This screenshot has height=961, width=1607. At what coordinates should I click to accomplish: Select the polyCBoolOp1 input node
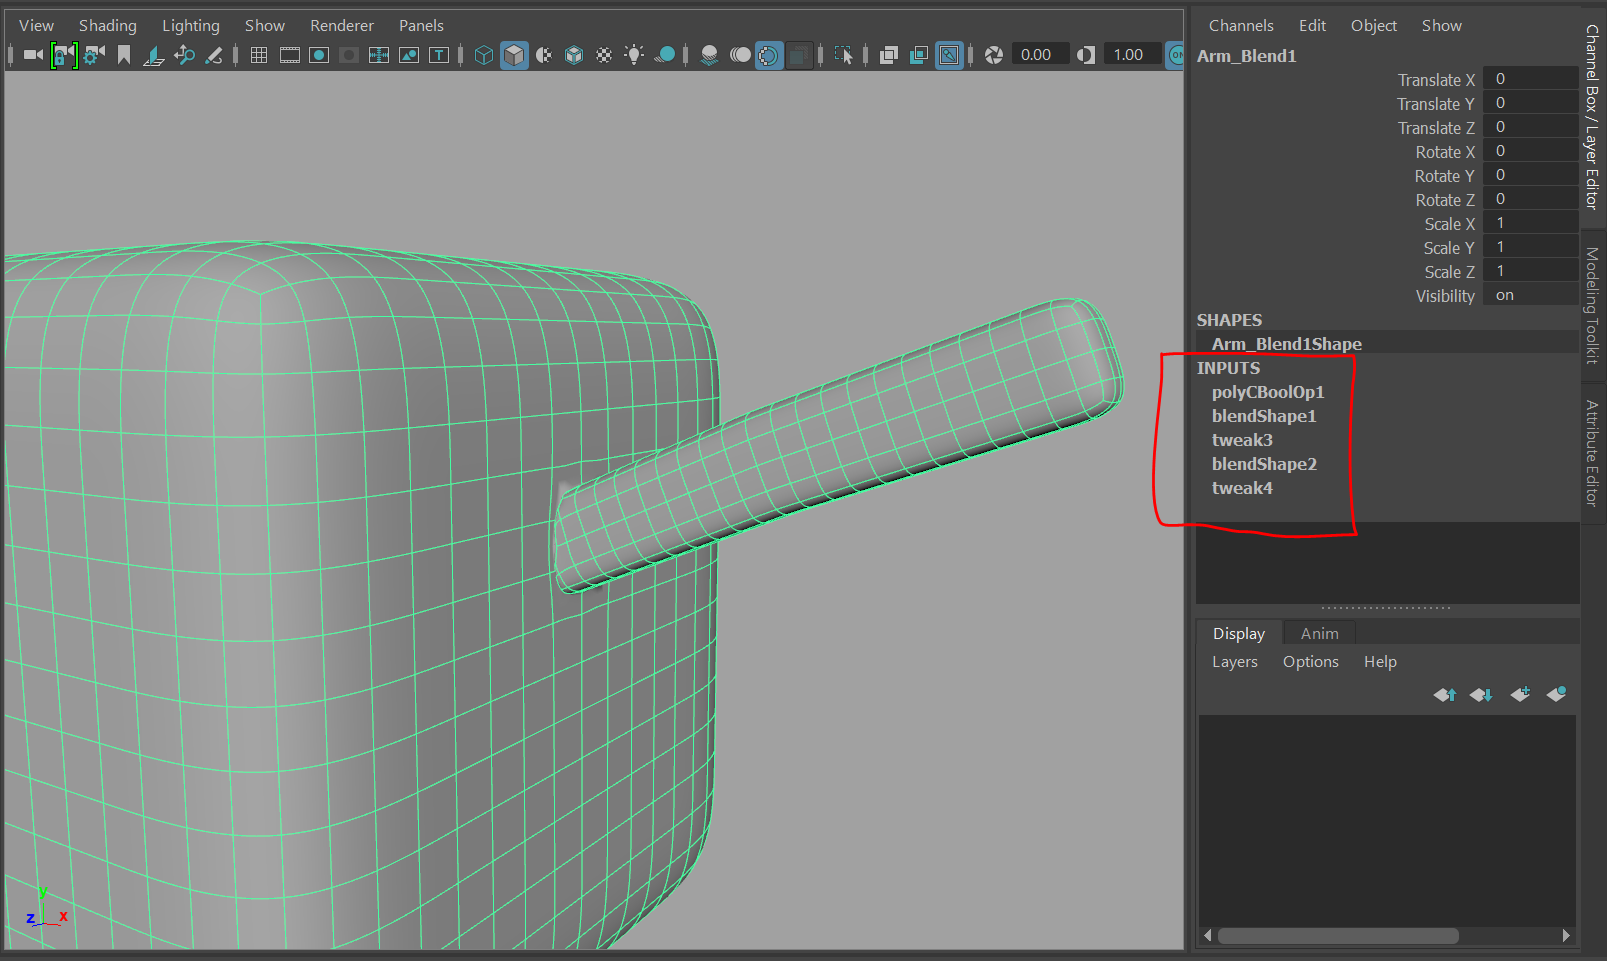coord(1268,392)
